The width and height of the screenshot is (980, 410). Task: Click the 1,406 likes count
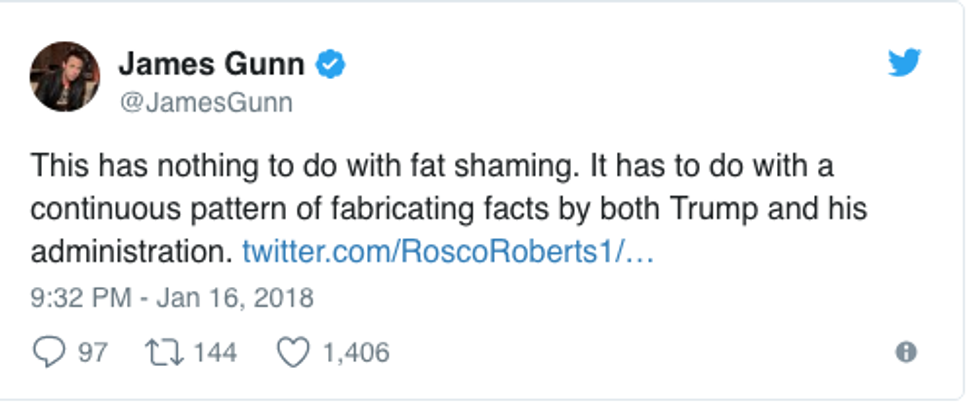(355, 352)
